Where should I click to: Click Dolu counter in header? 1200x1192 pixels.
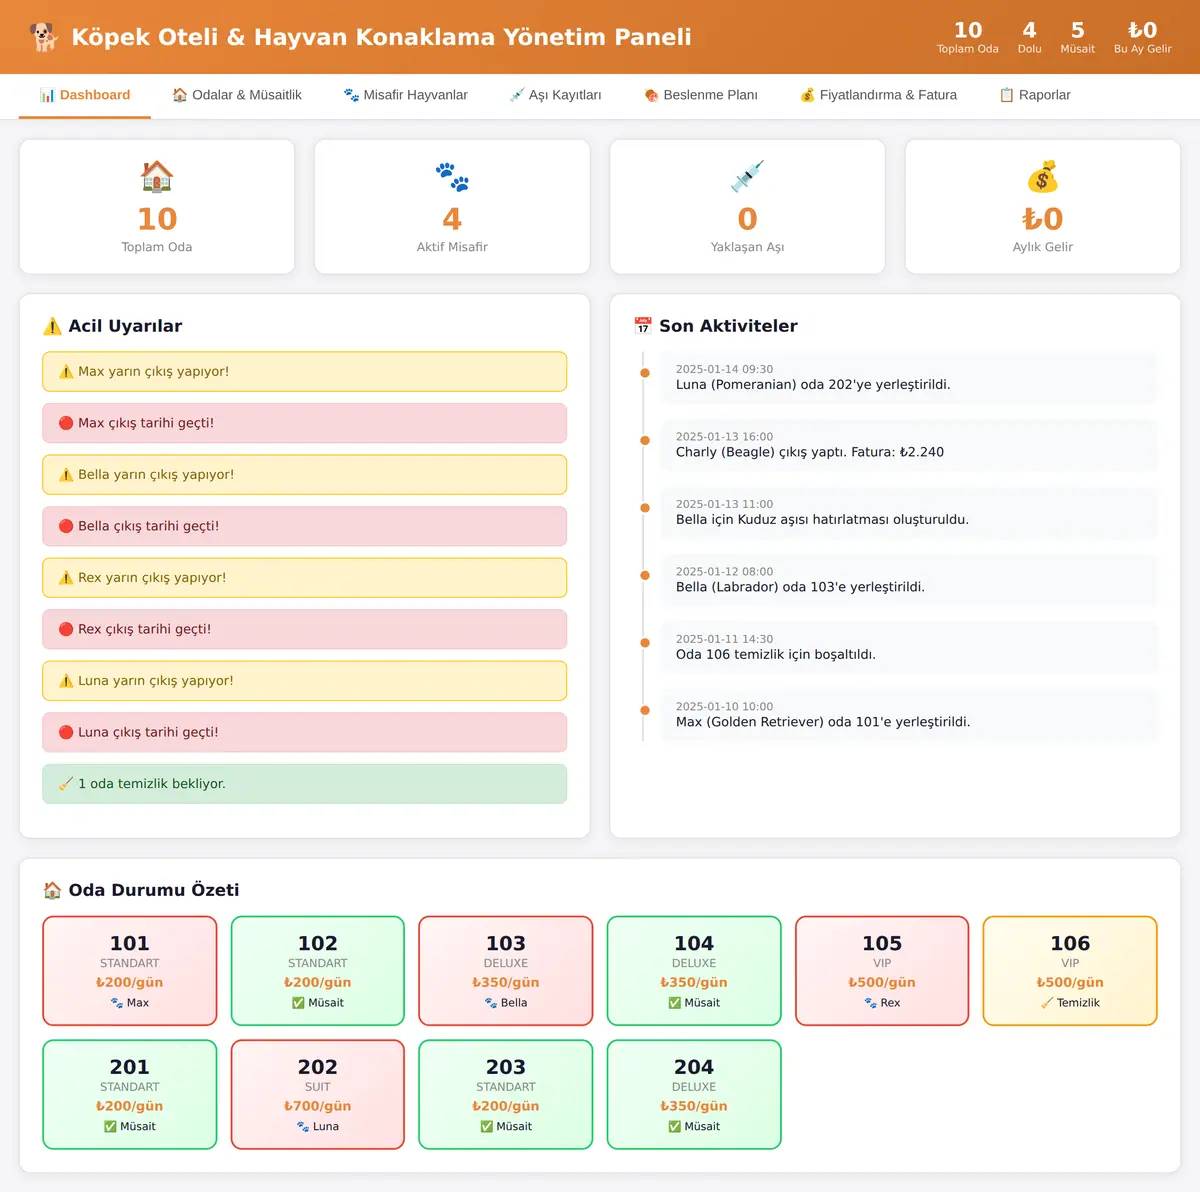1029,37
